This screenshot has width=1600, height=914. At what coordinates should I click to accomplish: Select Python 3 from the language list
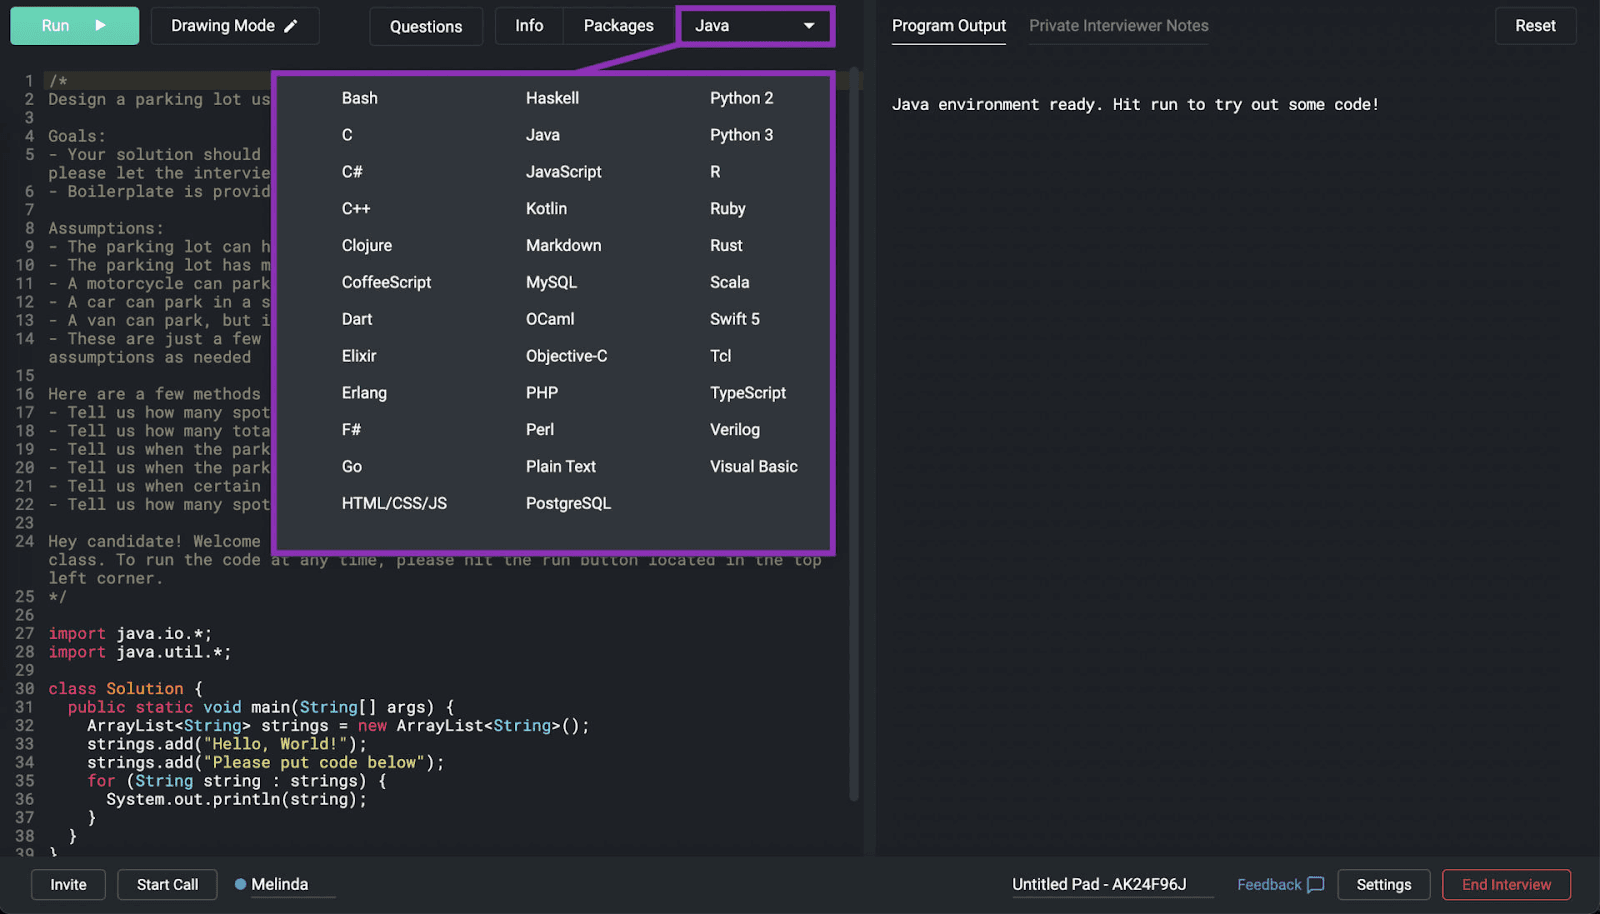(x=741, y=135)
